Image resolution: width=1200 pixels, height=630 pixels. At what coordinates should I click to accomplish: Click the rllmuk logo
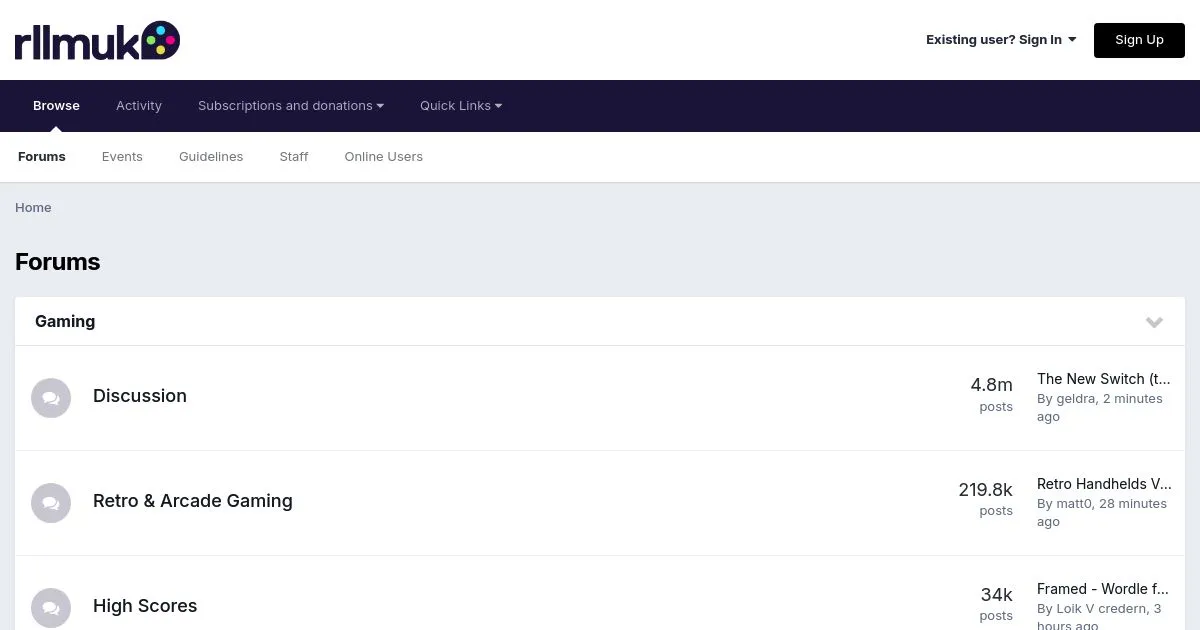[x=97, y=40]
